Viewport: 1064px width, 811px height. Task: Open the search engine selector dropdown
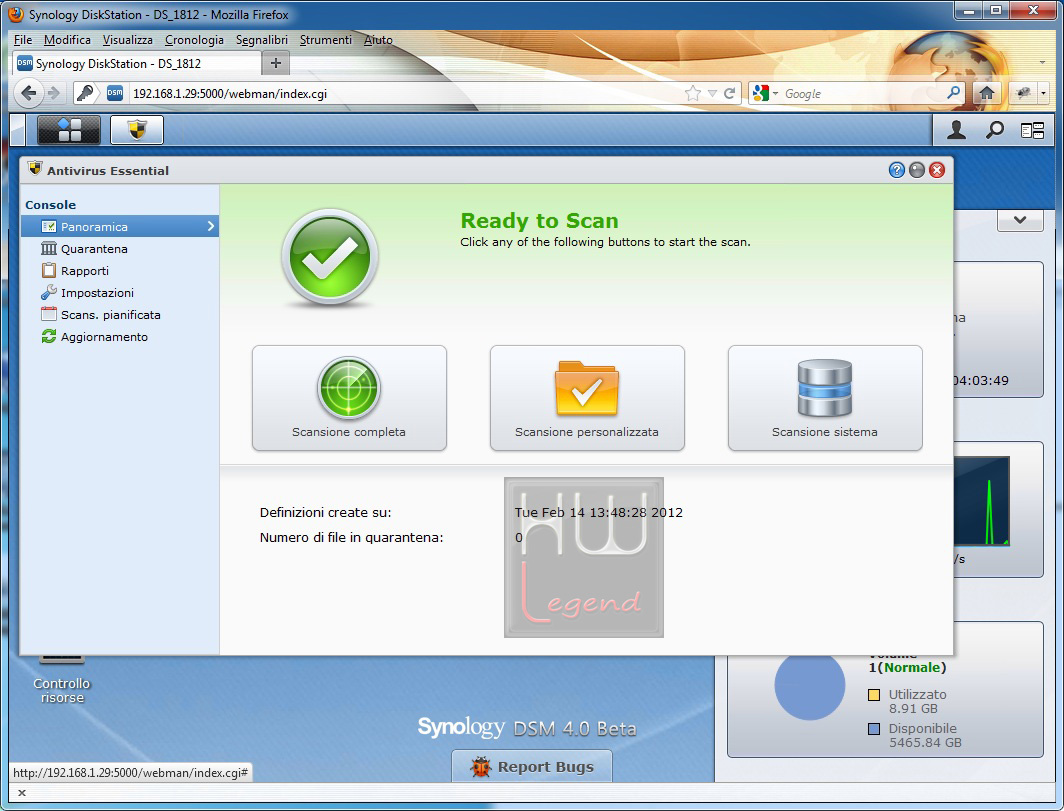tap(764, 94)
